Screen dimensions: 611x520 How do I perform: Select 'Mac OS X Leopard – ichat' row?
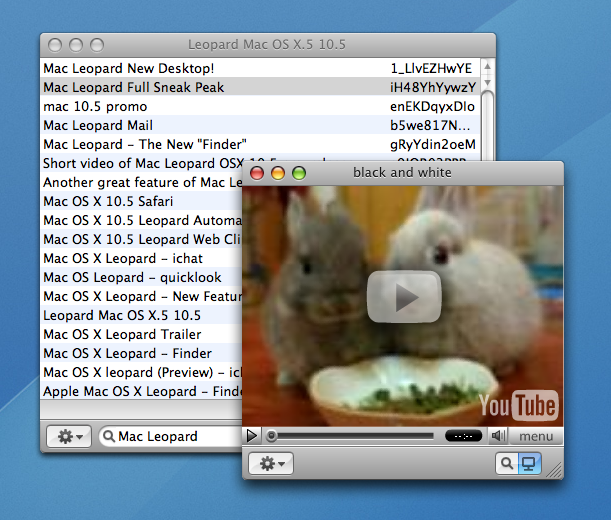pos(141,258)
